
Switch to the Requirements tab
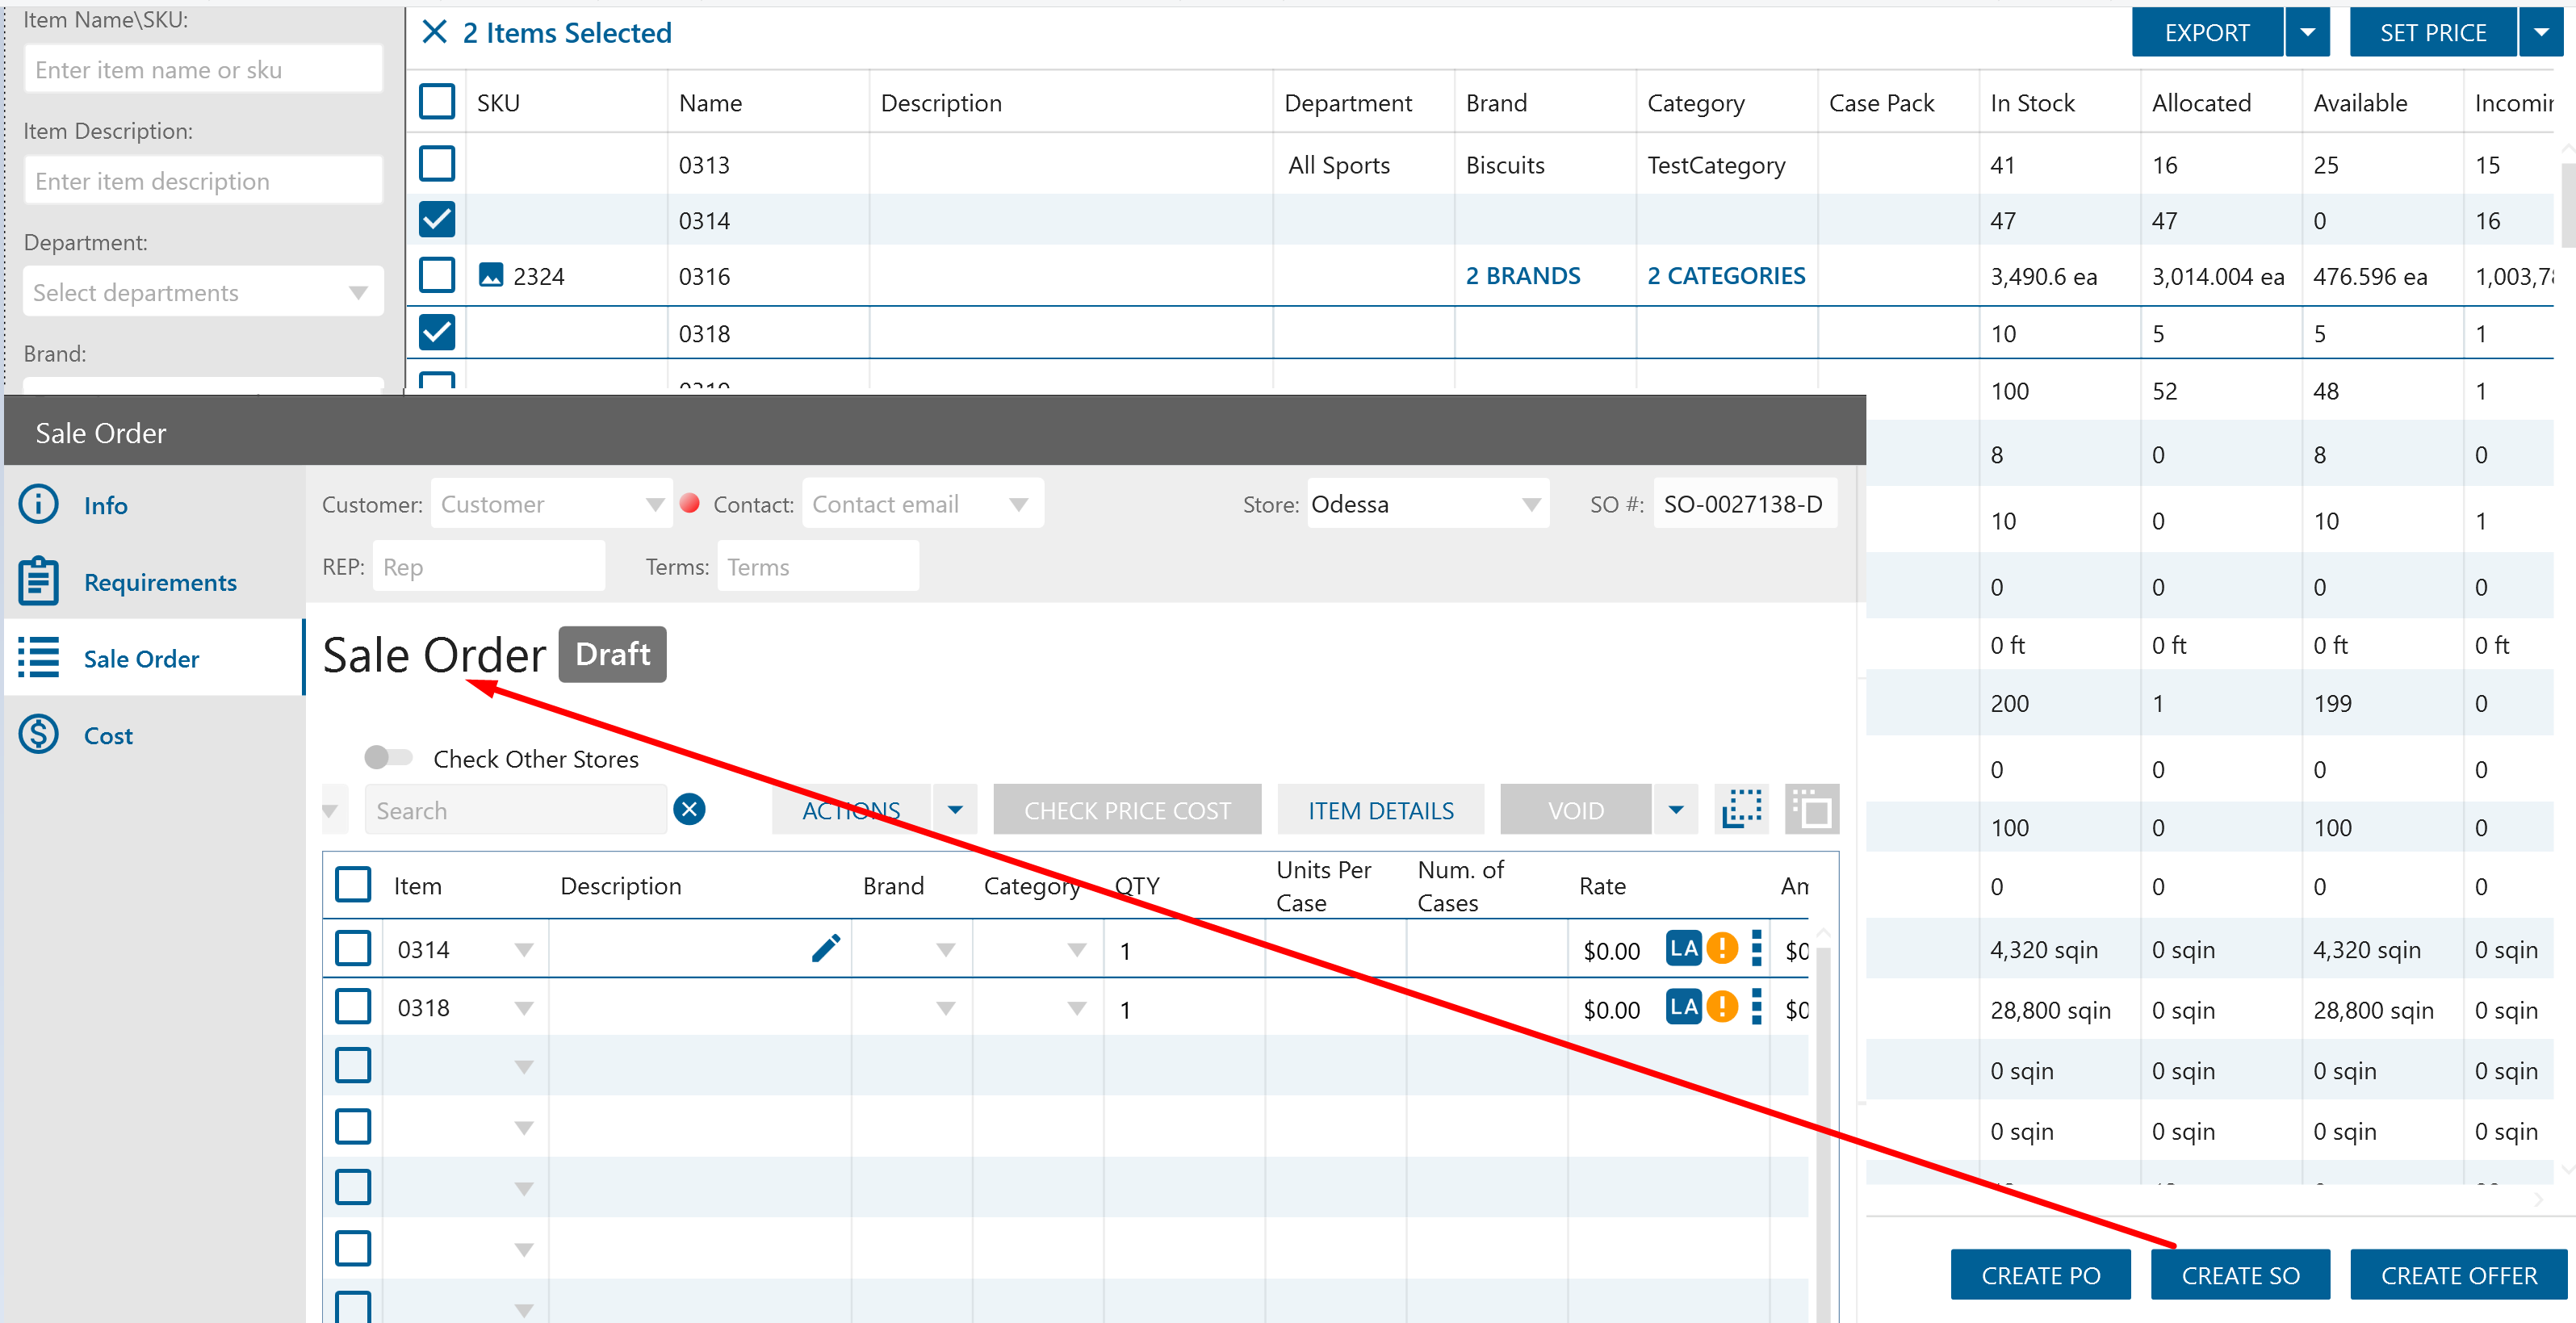tap(160, 582)
